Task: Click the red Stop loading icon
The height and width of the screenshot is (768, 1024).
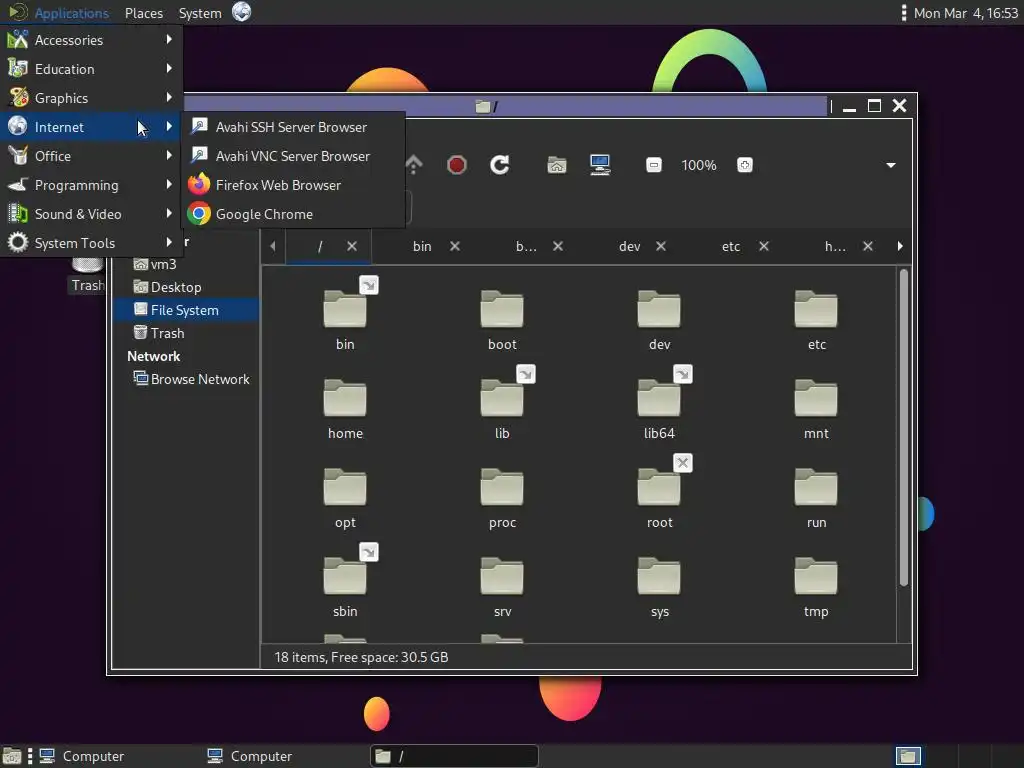Action: (457, 165)
